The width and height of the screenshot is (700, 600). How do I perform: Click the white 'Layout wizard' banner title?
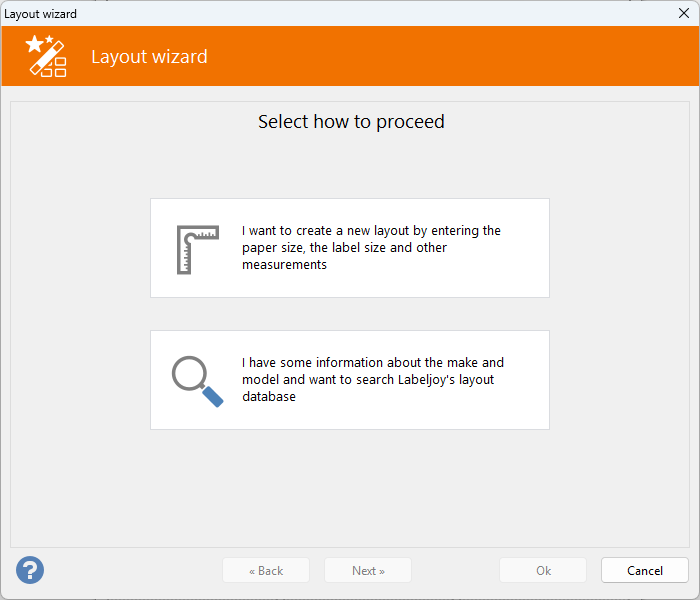pyautogui.click(x=150, y=57)
